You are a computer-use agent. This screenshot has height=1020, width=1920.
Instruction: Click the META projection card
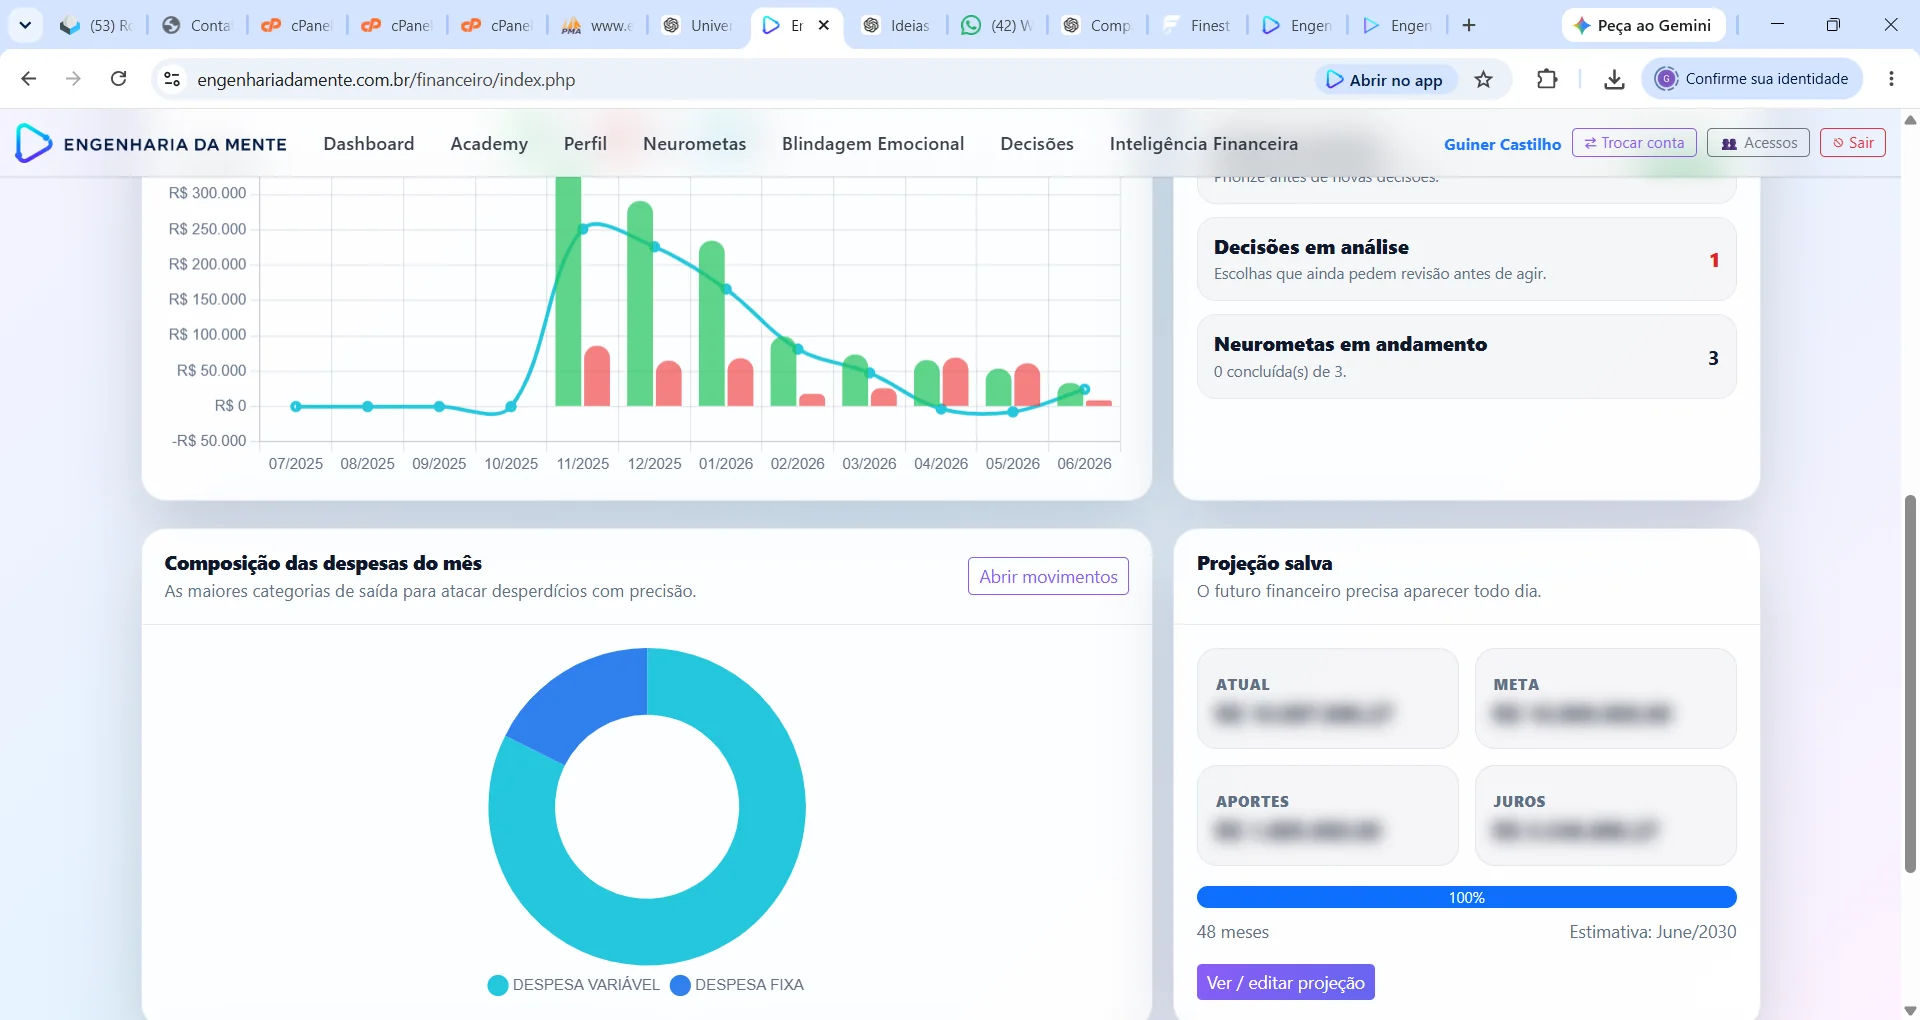tap(1606, 698)
